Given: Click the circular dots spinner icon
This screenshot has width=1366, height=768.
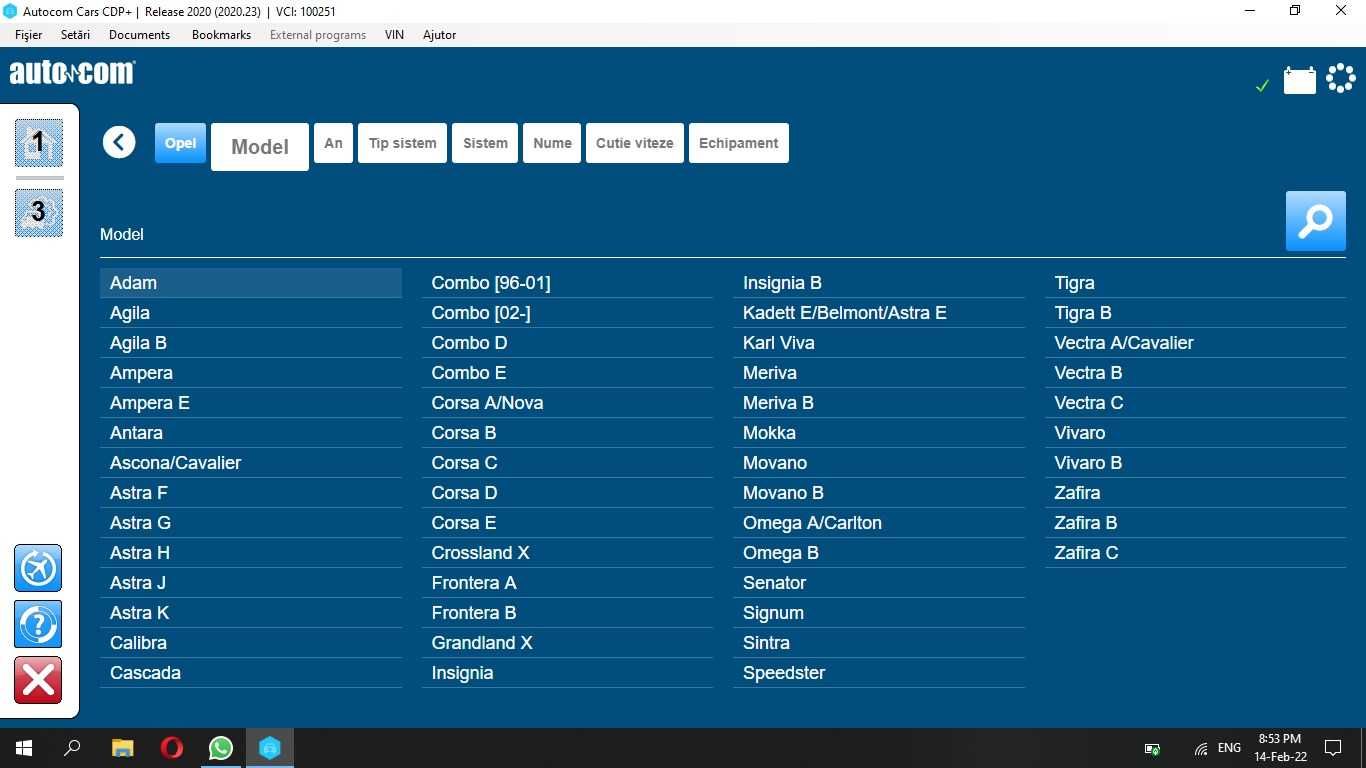Looking at the screenshot, I should click(x=1340, y=78).
